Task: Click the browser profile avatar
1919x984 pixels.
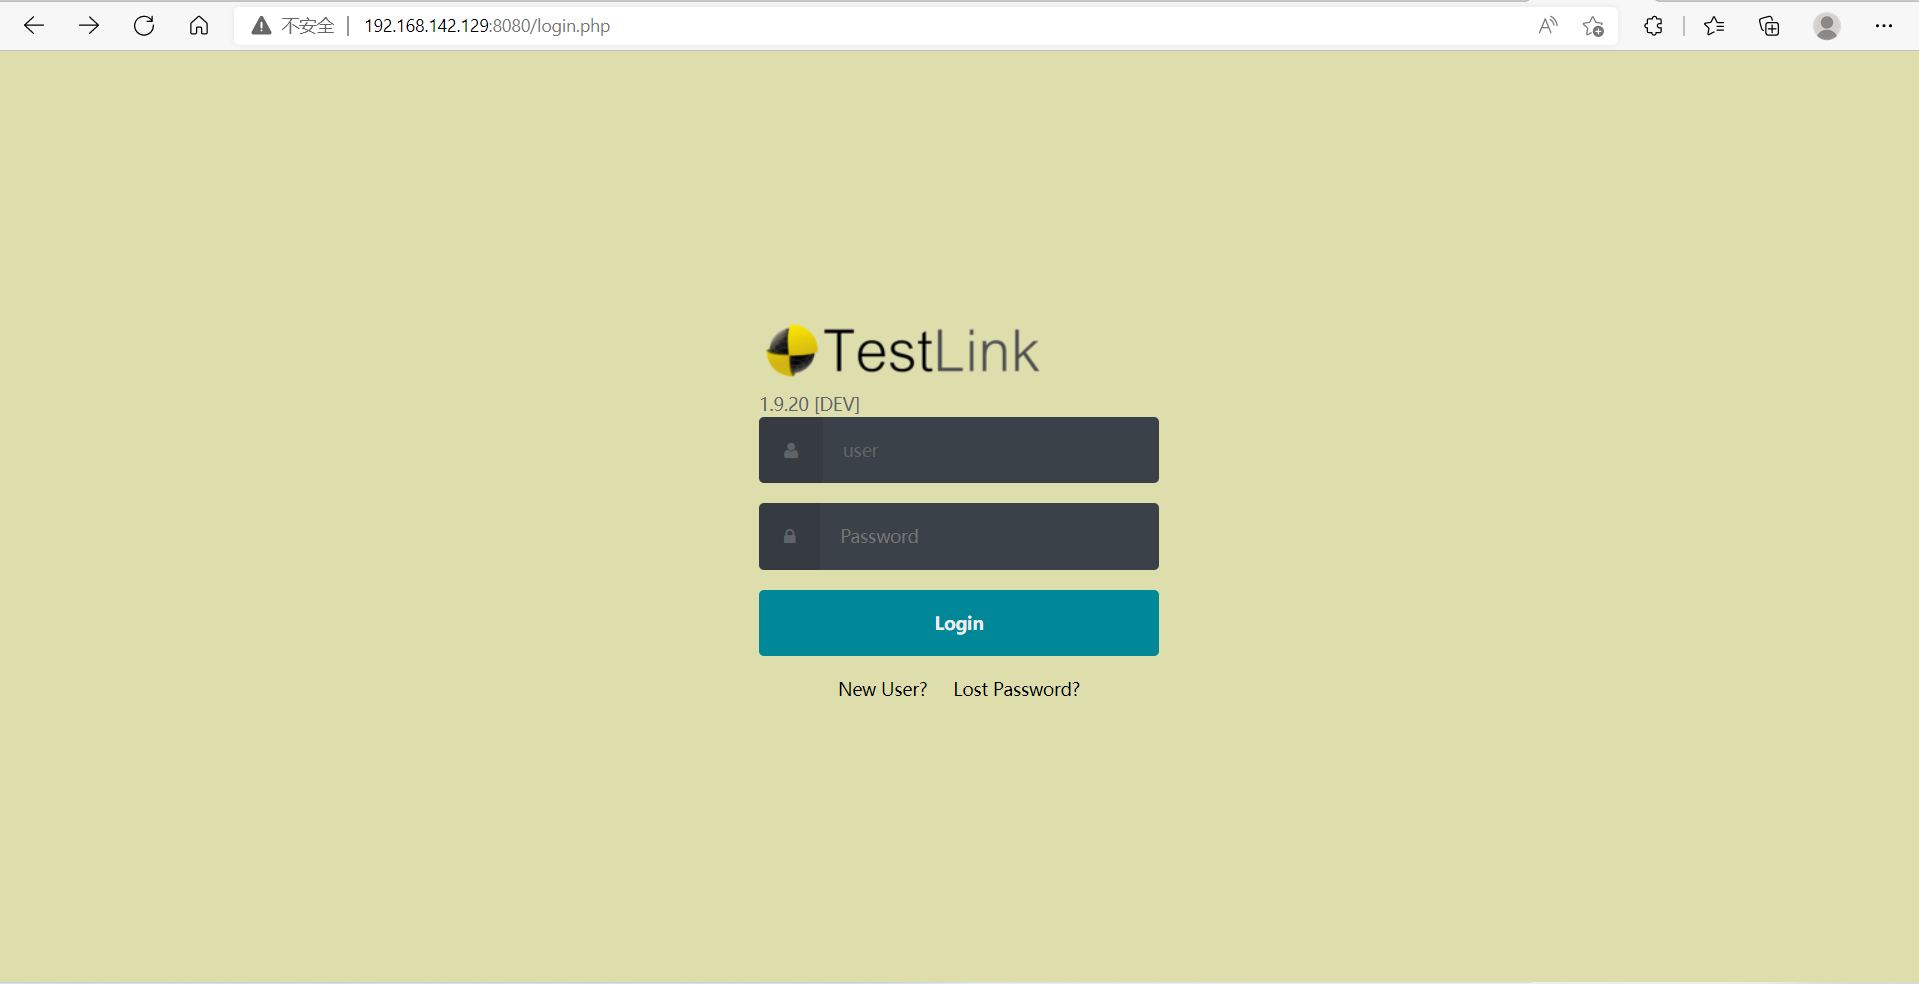Action: click(1827, 26)
